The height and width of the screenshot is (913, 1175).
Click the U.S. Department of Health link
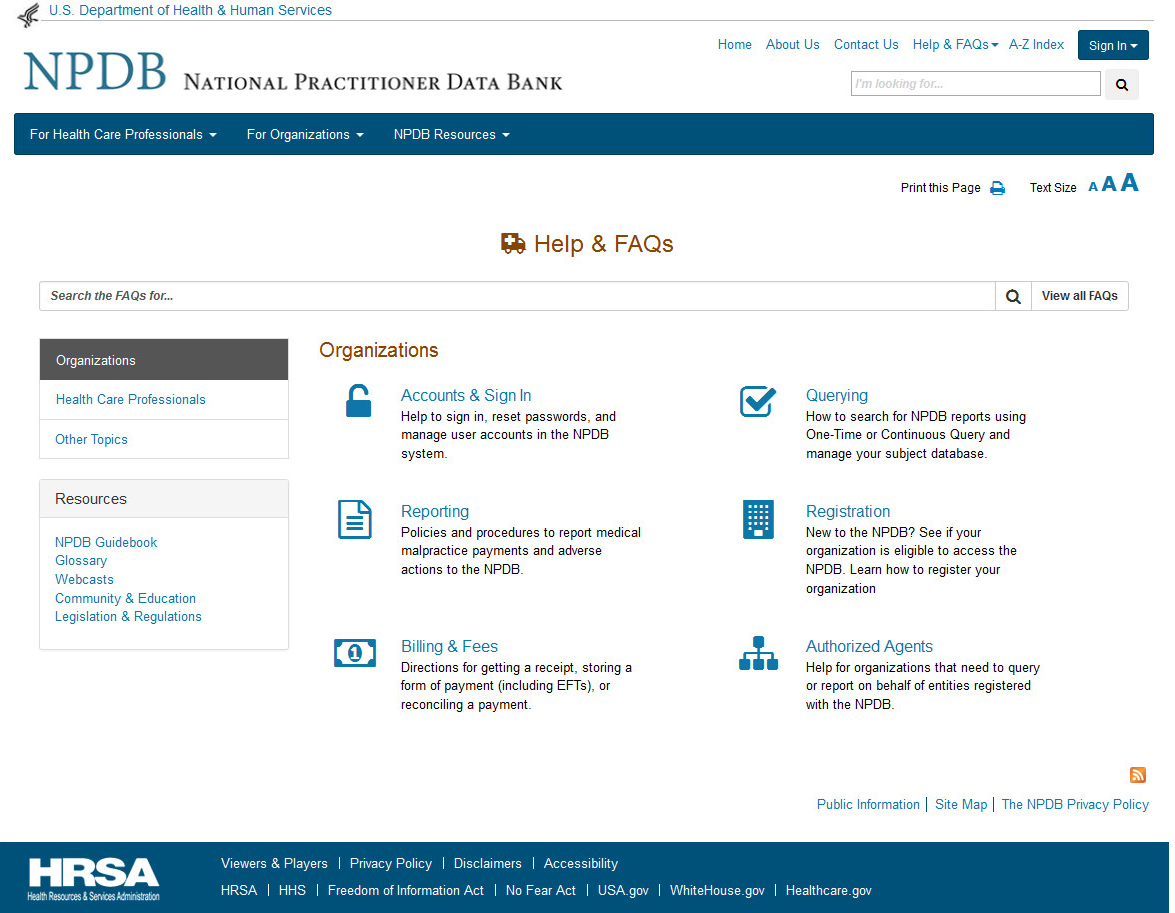click(x=190, y=10)
